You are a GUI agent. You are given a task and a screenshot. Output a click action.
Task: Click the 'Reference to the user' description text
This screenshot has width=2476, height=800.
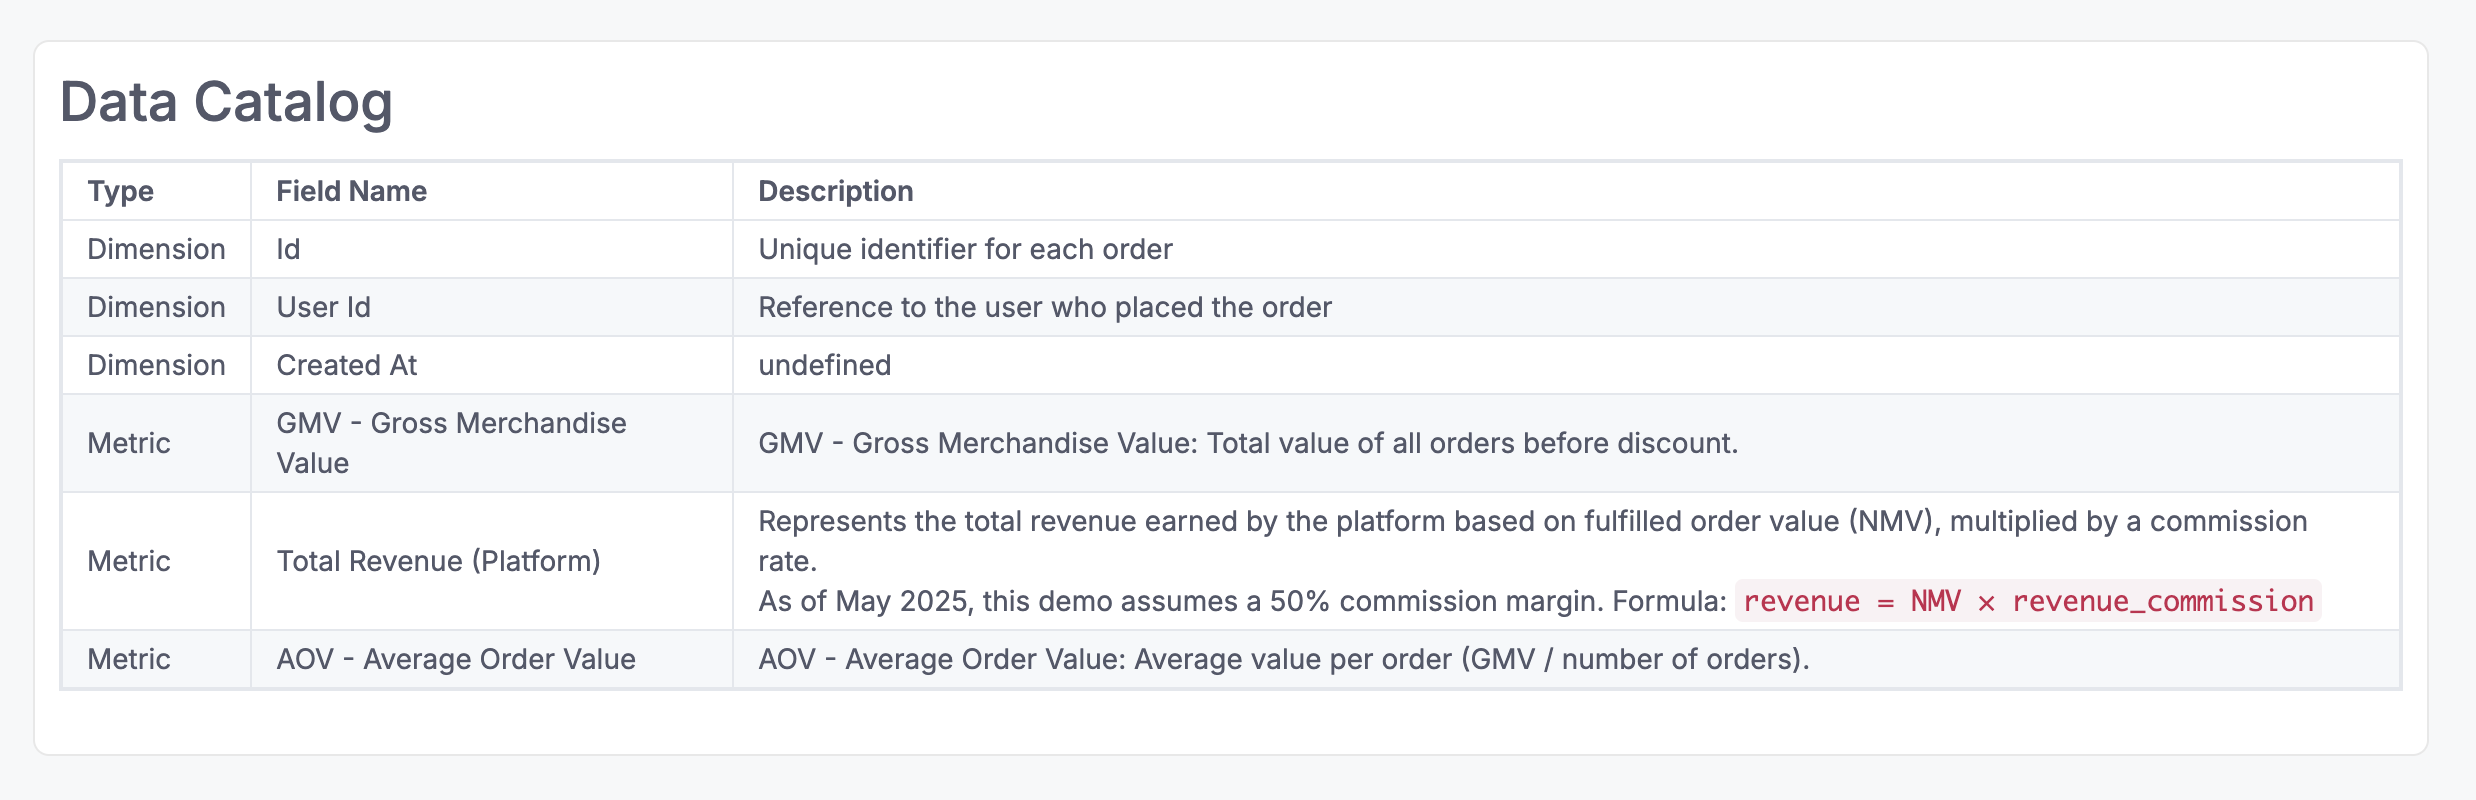[x=1044, y=307]
